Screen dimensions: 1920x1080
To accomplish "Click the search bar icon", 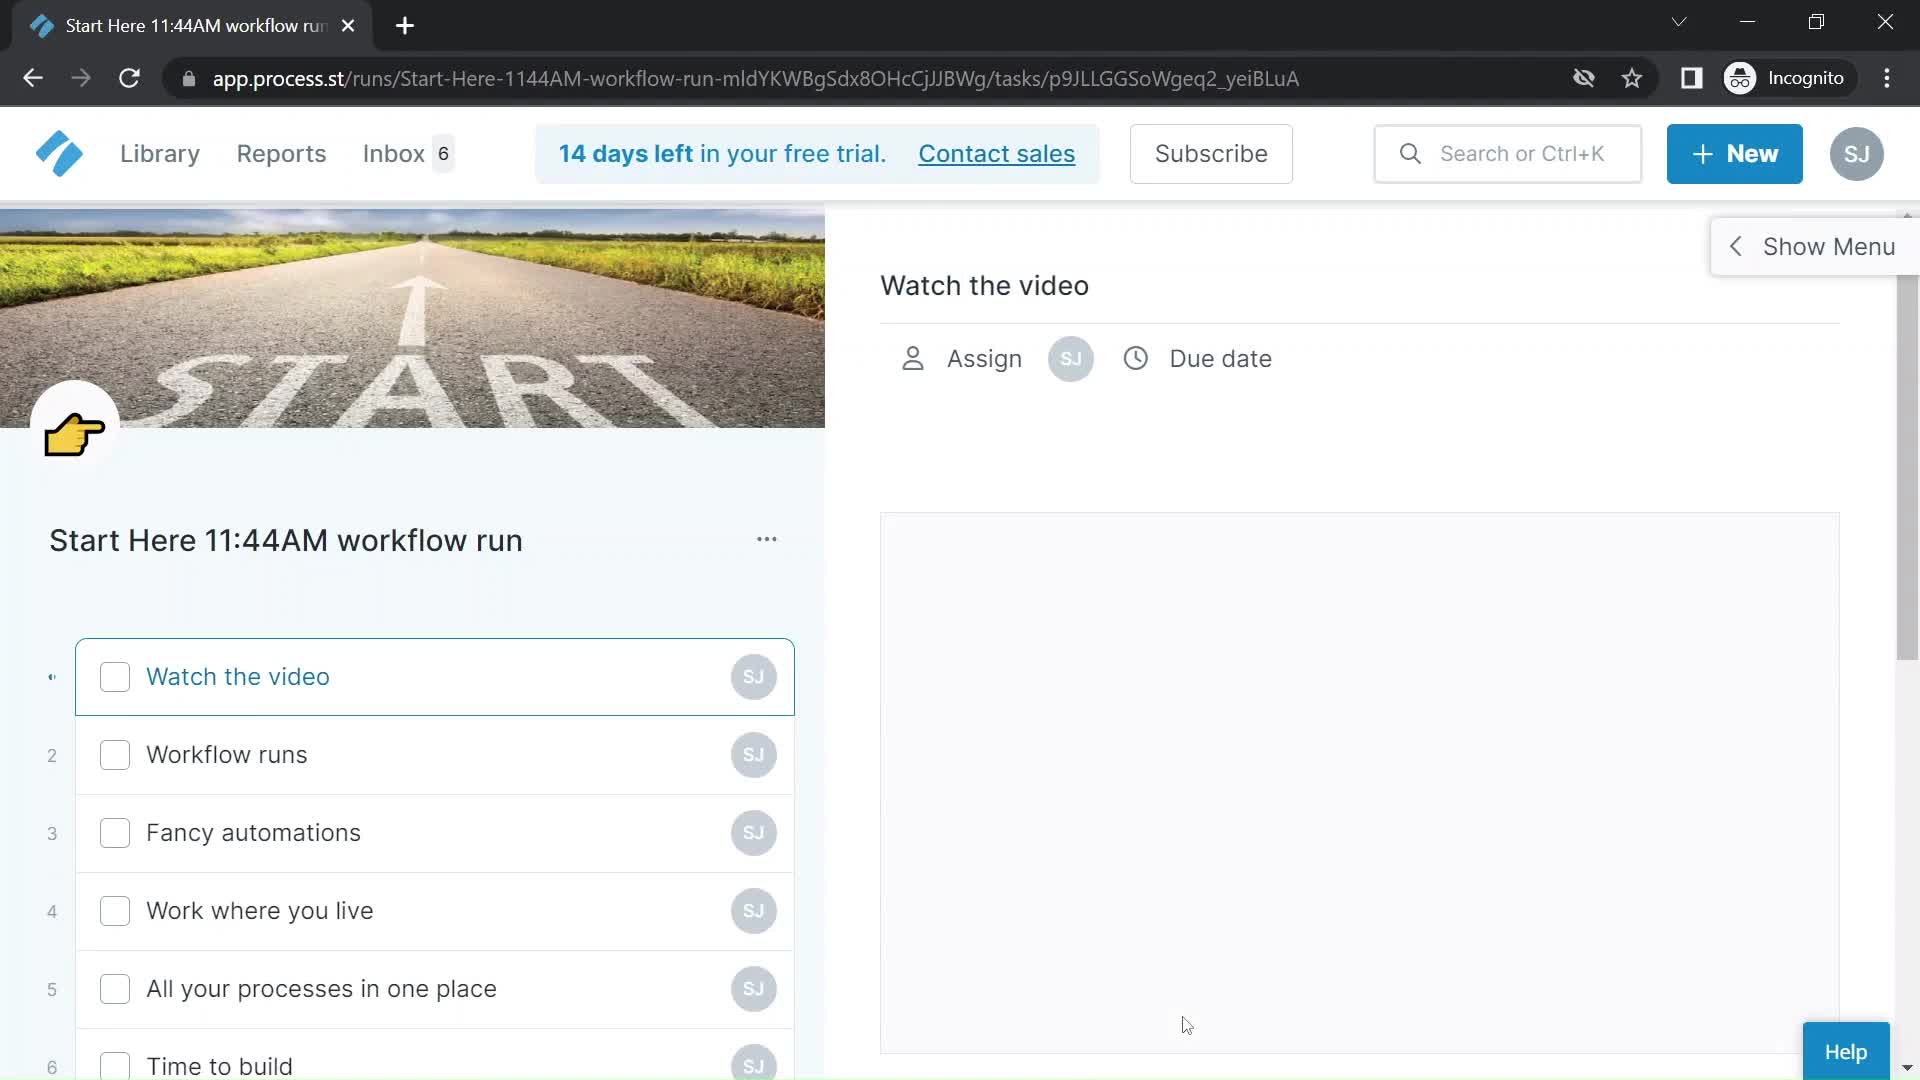I will point(1411,154).
